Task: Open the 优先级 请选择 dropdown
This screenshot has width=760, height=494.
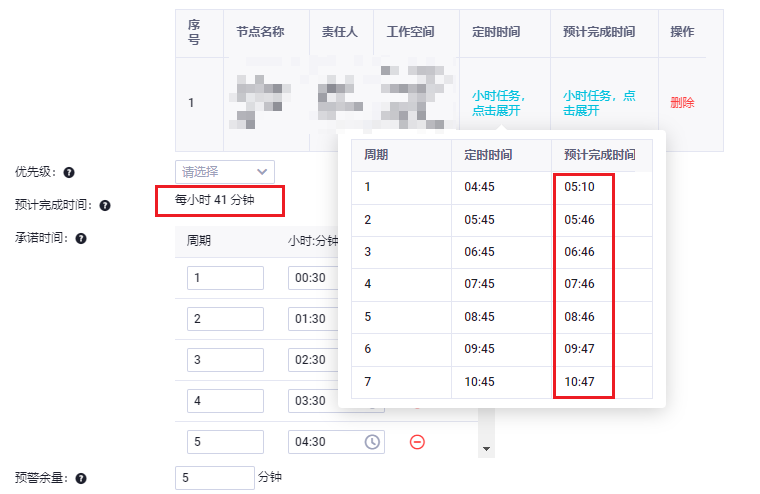Action: [x=224, y=172]
